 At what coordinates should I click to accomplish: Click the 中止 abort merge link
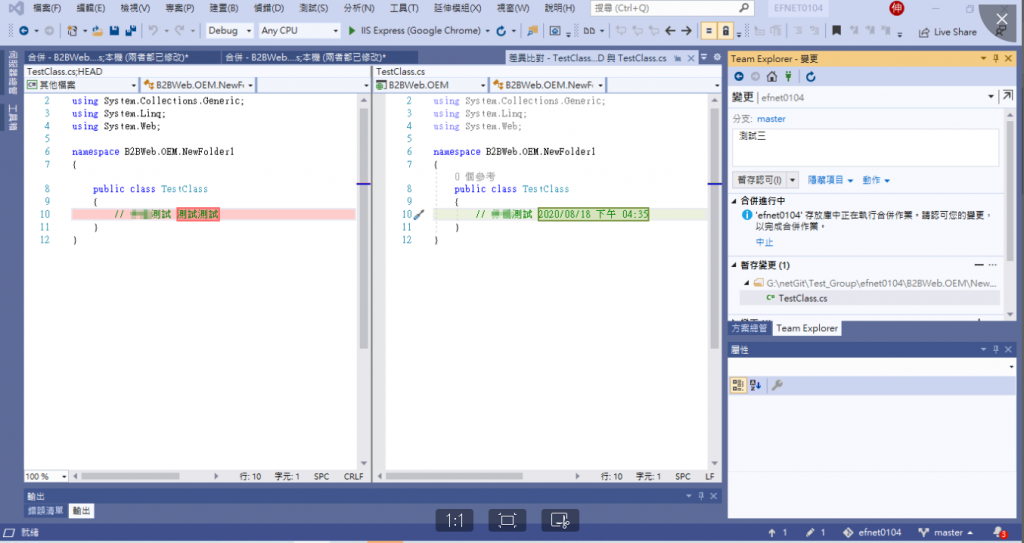click(764, 242)
